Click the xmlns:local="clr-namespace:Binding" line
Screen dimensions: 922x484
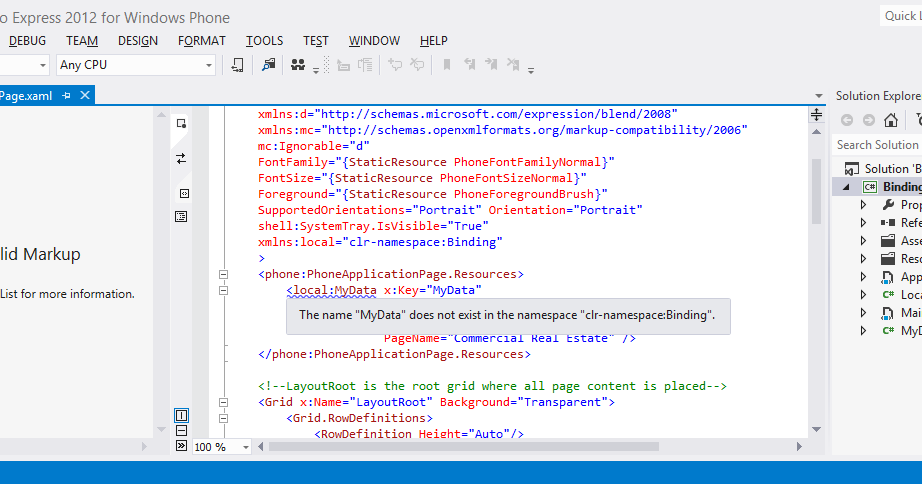pyautogui.click(x=380, y=242)
